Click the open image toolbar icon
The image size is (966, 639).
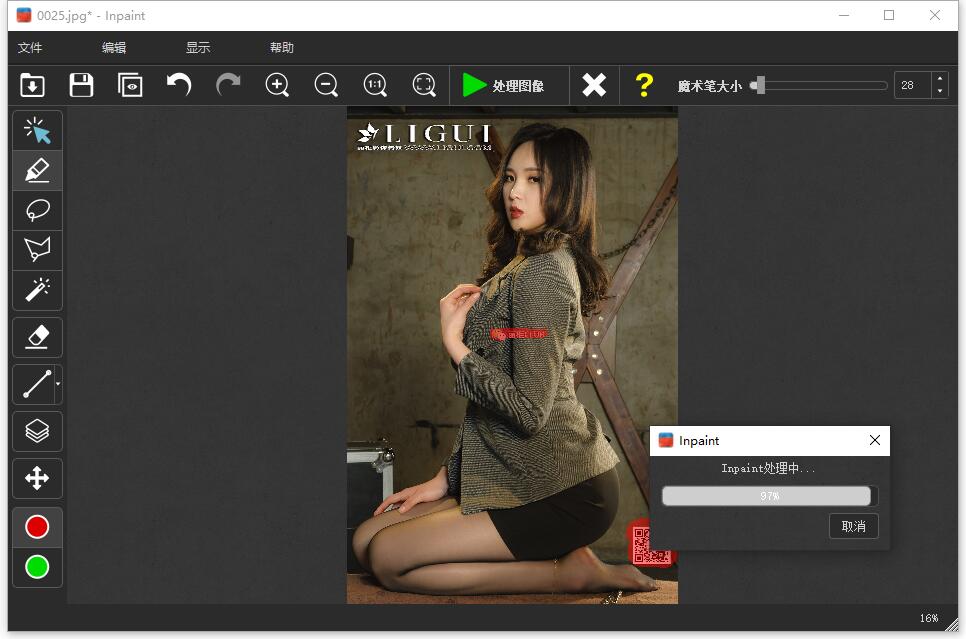coord(32,85)
